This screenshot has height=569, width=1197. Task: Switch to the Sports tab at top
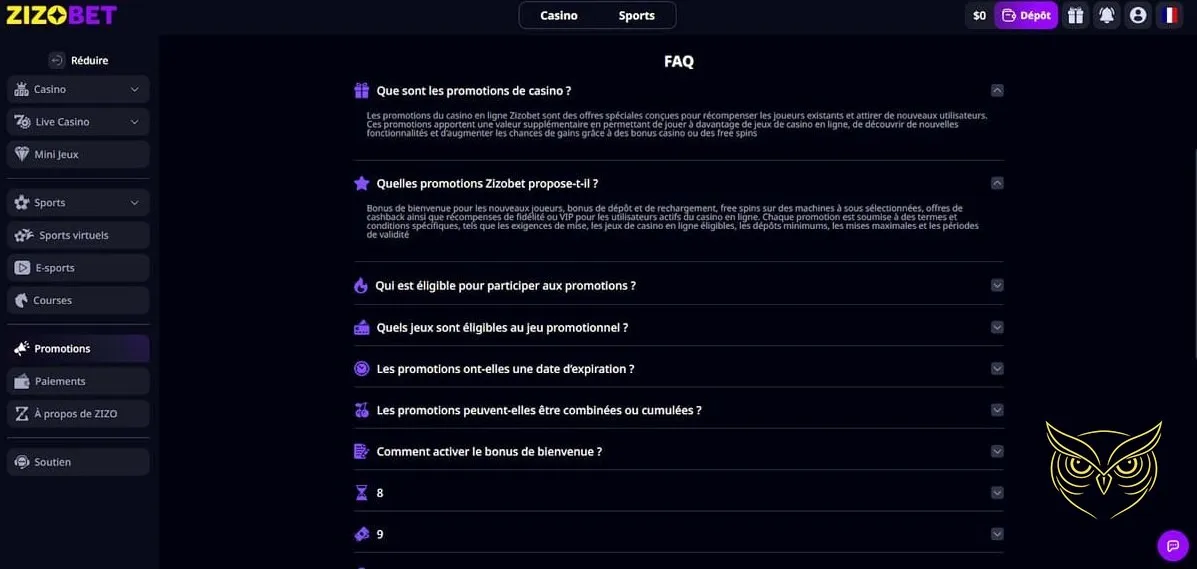click(636, 15)
